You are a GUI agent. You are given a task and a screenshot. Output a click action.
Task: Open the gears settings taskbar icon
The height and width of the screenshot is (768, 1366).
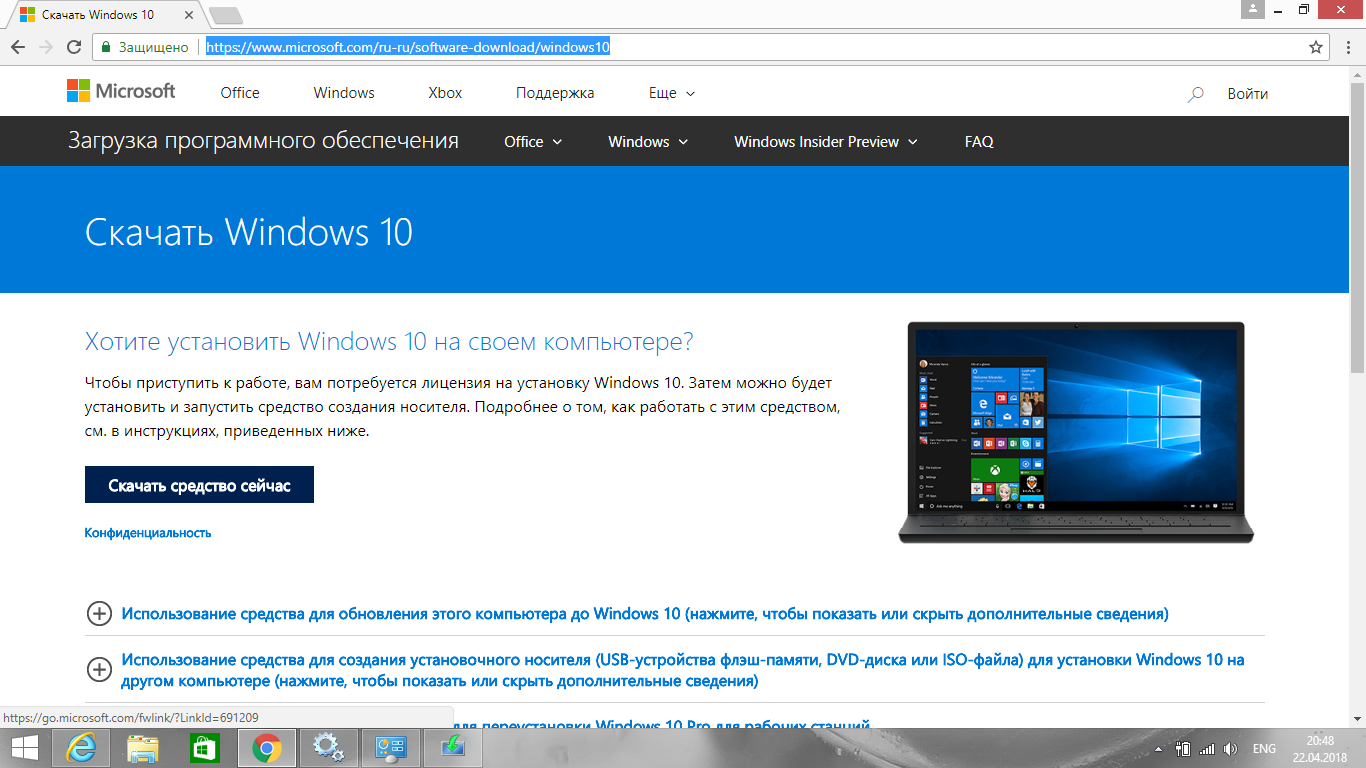tap(327, 748)
